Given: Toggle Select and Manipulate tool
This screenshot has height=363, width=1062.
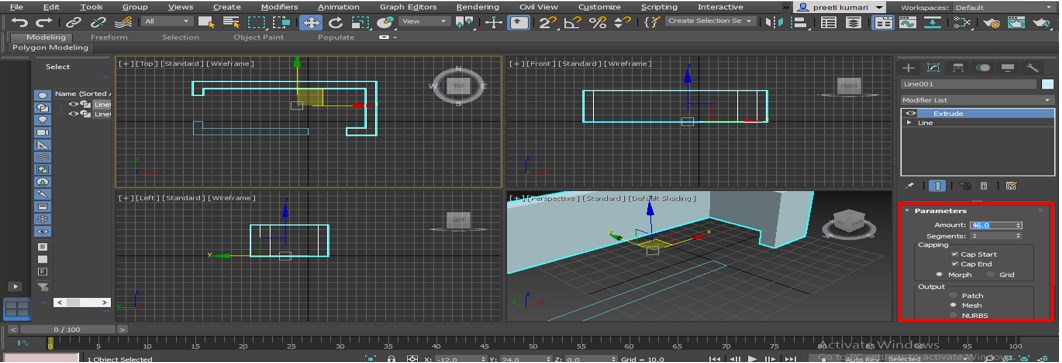Looking at the screenshot, I should coord(494,22).
